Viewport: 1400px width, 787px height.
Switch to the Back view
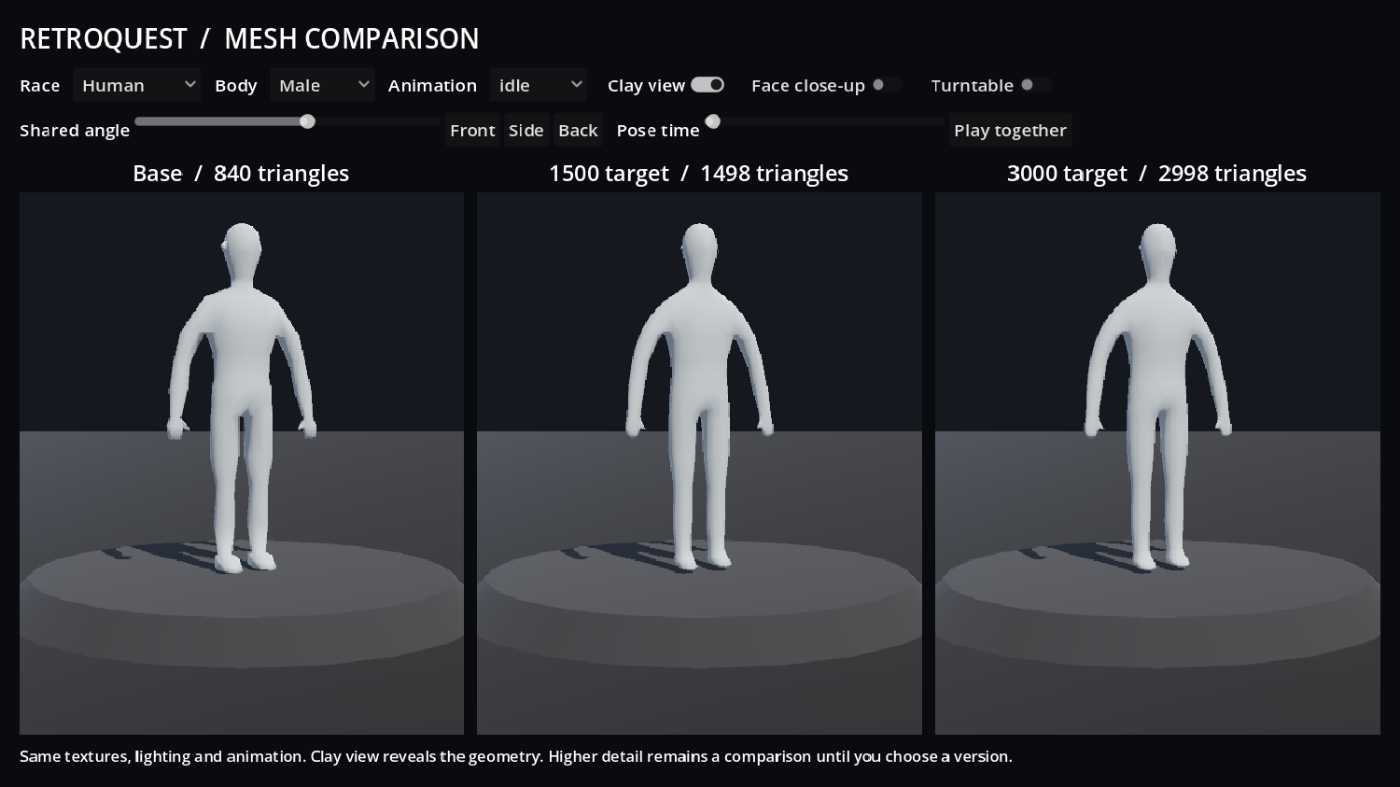pos(578,130)
